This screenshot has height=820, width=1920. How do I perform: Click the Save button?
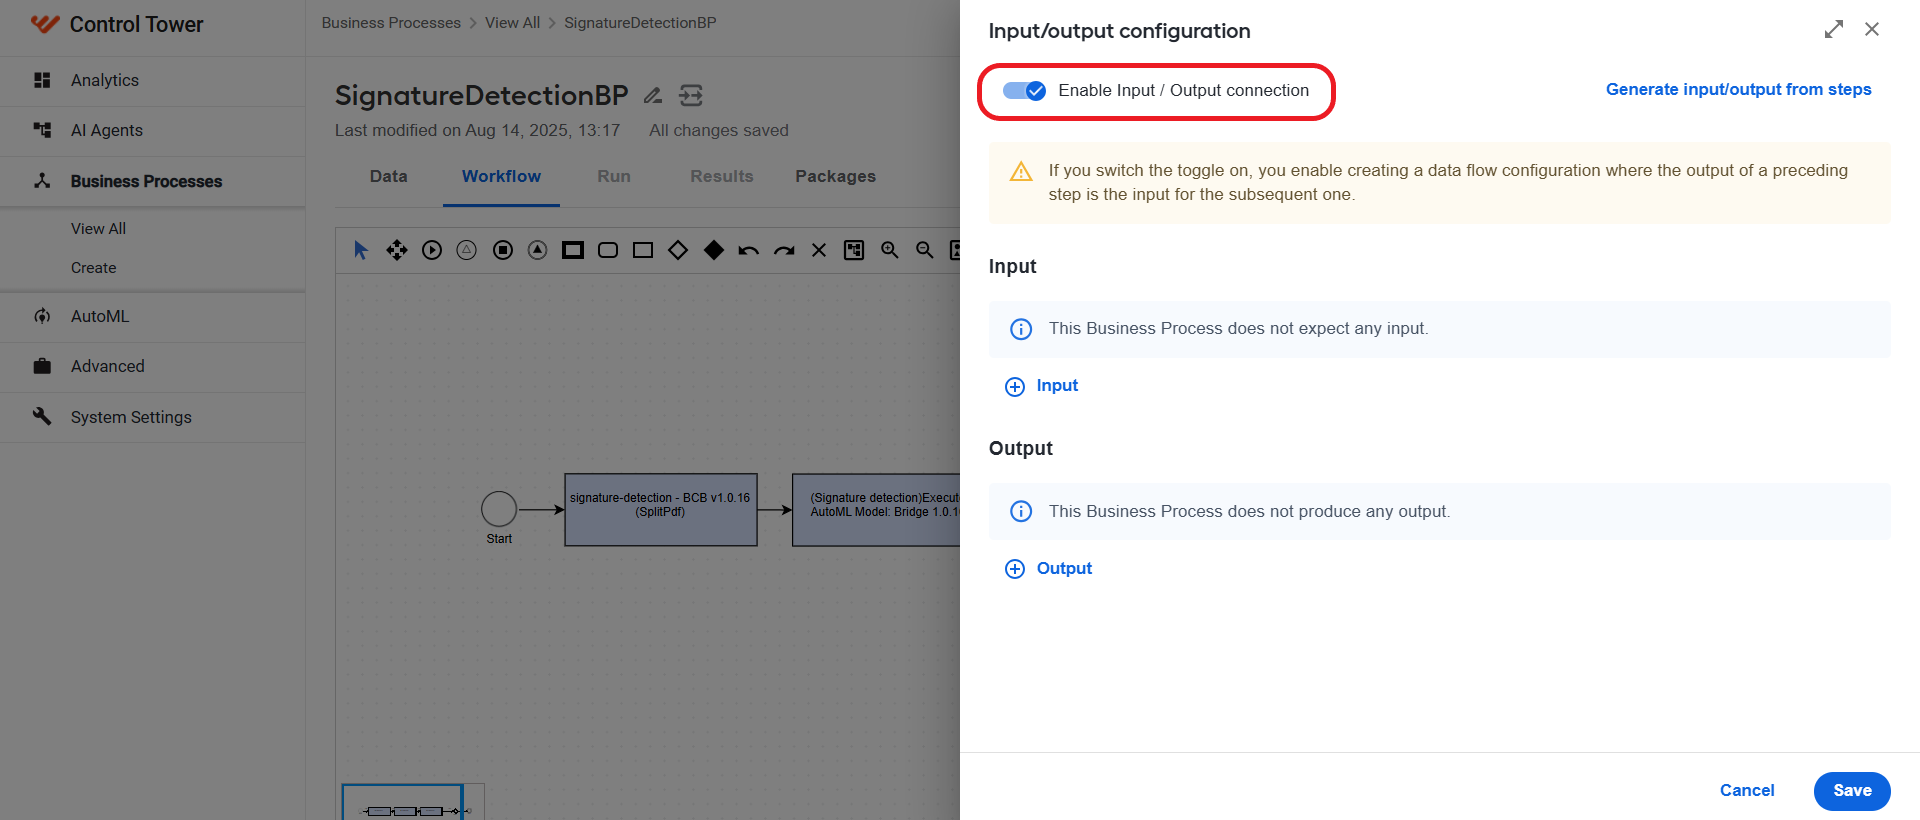(1852, 791)
